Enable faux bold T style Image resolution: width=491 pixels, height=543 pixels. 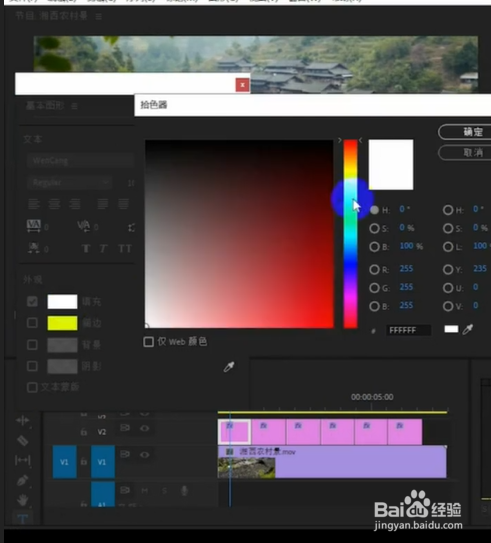coord(86,249)
